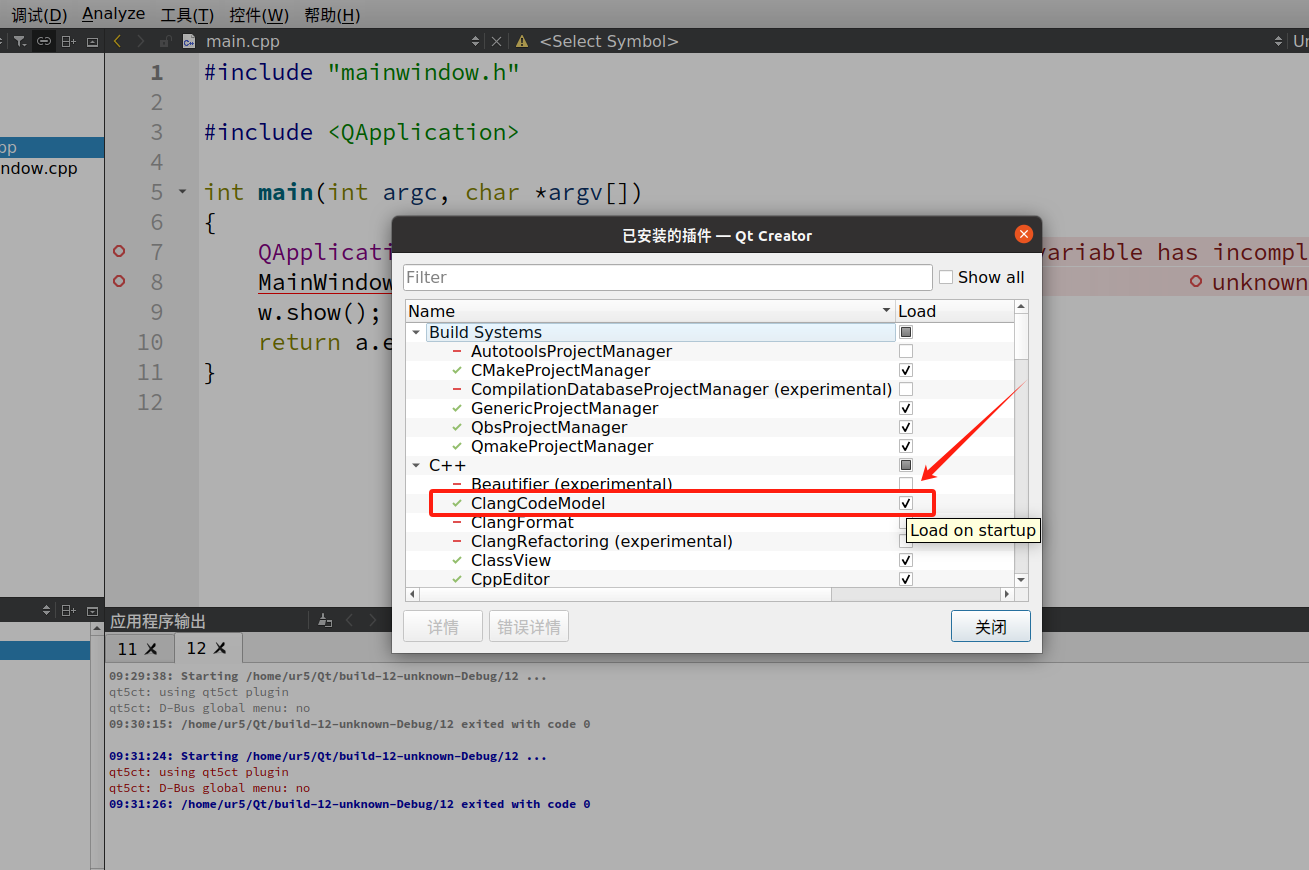The image size is (1309, 870).
Task: Toggle QmakeProjectManager load checkbox
Action: (906, 446)
